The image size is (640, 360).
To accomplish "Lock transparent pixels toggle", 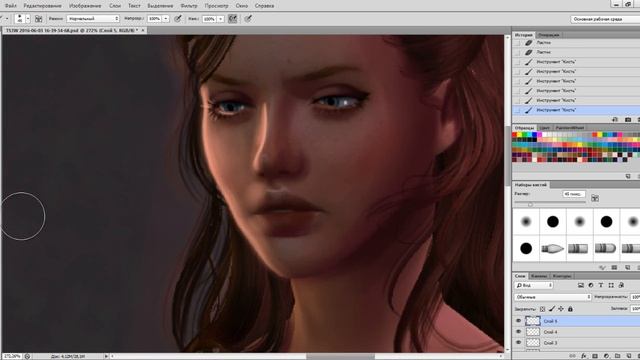I will (x=542, y=309).
